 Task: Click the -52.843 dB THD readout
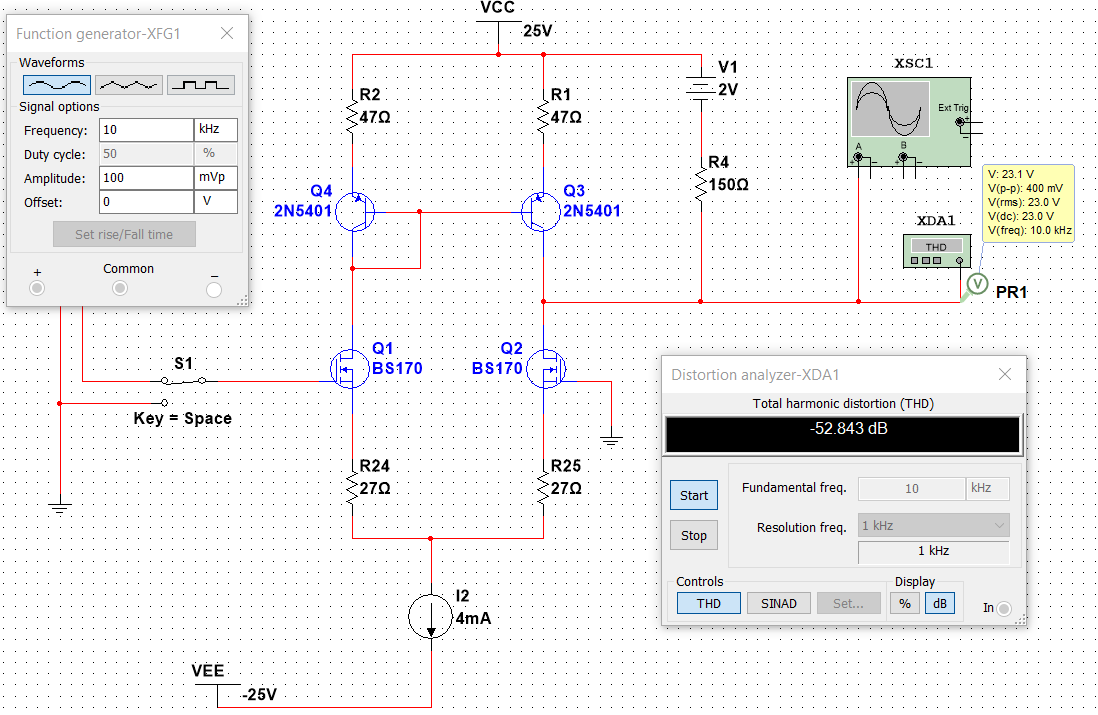pyautogui.click(x=843, y=434)
